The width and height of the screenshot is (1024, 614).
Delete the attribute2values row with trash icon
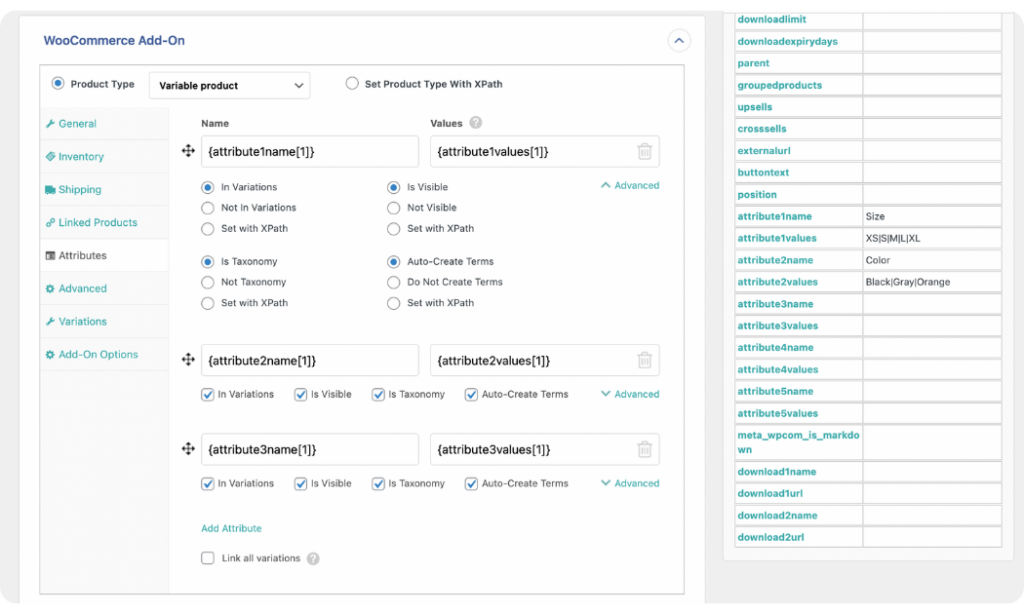(645, 361)
